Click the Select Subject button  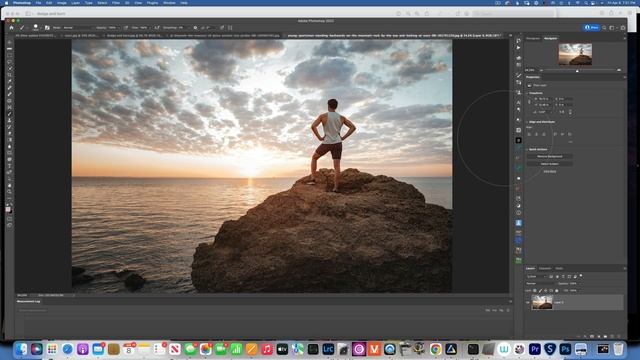pos(549,164)
